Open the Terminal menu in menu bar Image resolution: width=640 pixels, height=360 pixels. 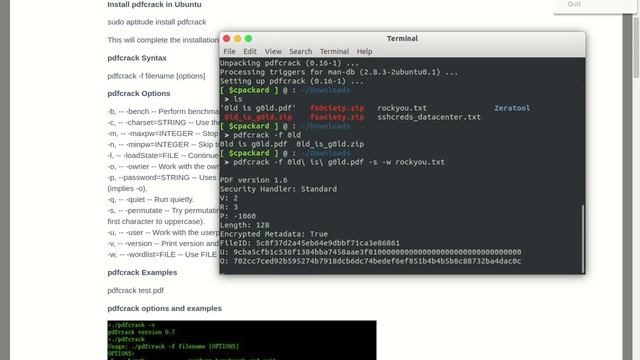[334, 51]
